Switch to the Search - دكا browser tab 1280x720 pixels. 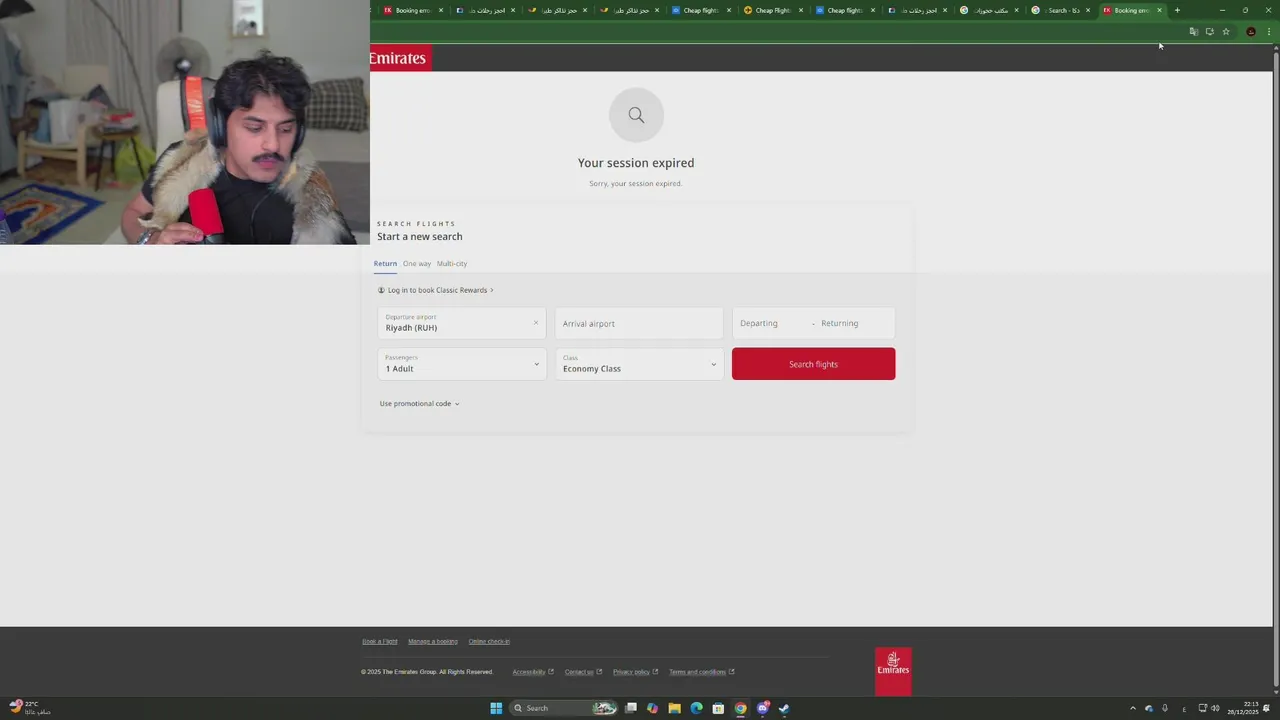(1060, 10)
